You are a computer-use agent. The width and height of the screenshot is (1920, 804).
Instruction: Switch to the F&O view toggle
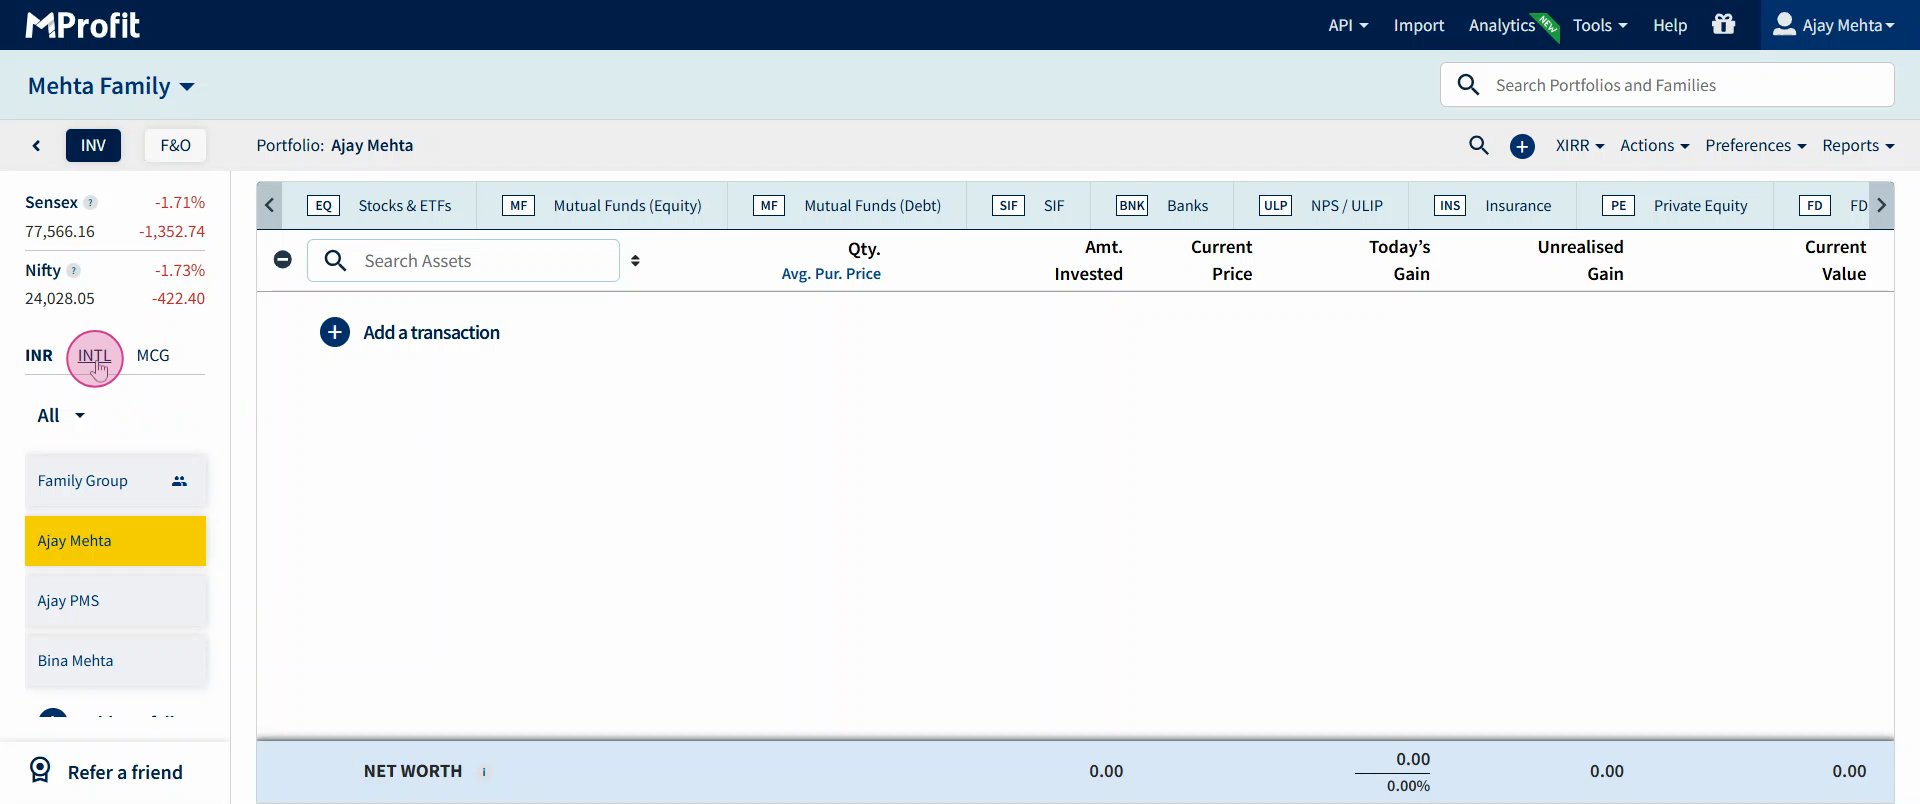(175, 146)
